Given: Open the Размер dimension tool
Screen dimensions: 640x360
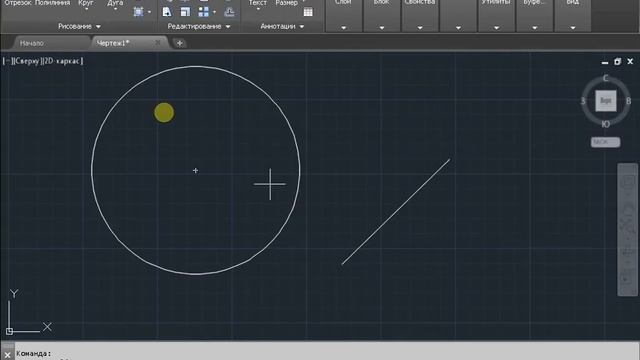Looking at the screenshot, I should pos(287,3).
